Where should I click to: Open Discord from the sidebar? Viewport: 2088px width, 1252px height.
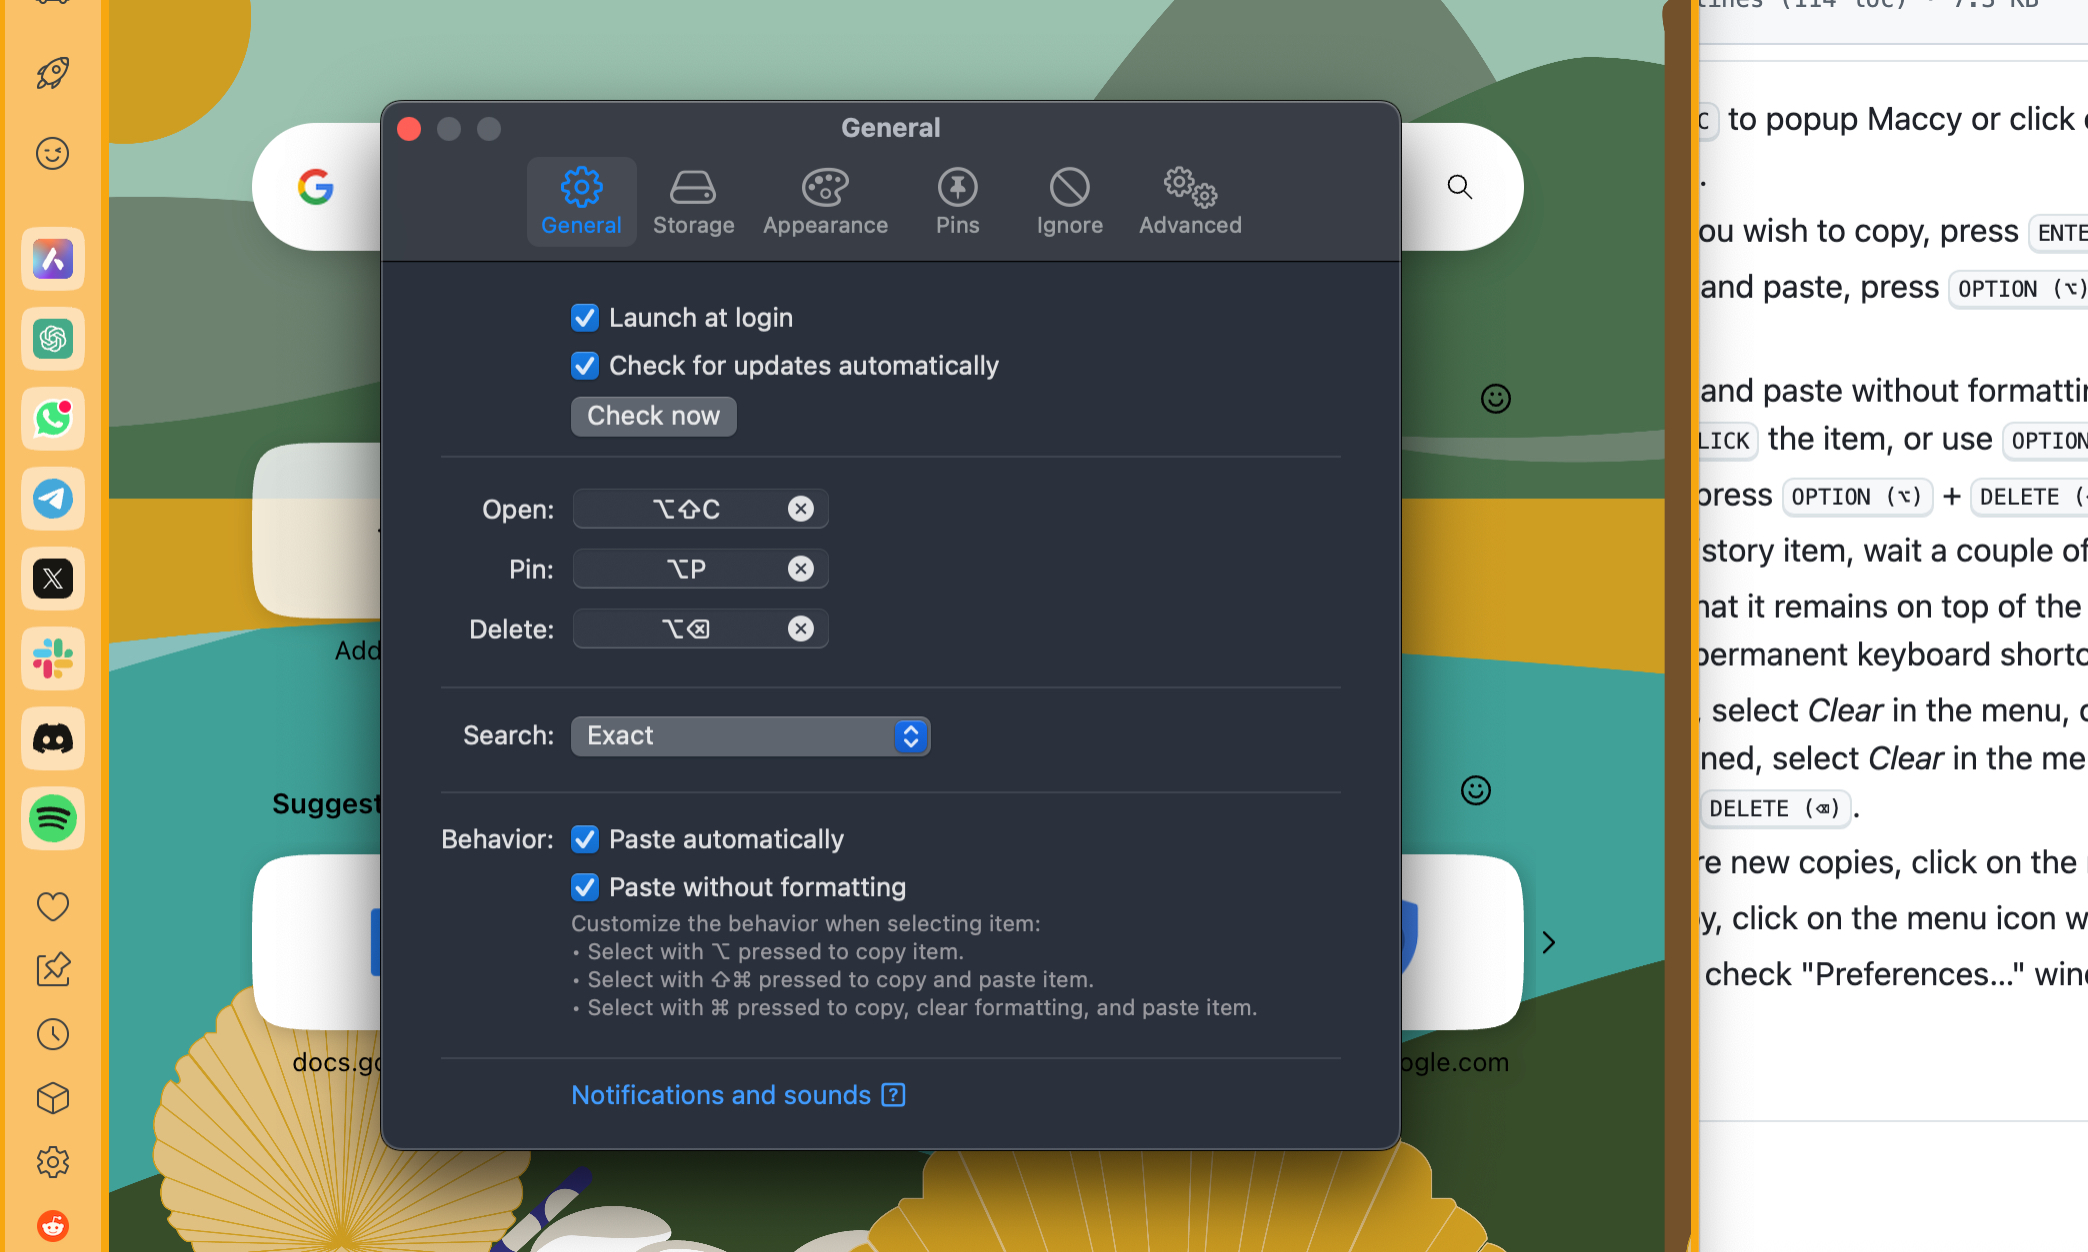52,739
